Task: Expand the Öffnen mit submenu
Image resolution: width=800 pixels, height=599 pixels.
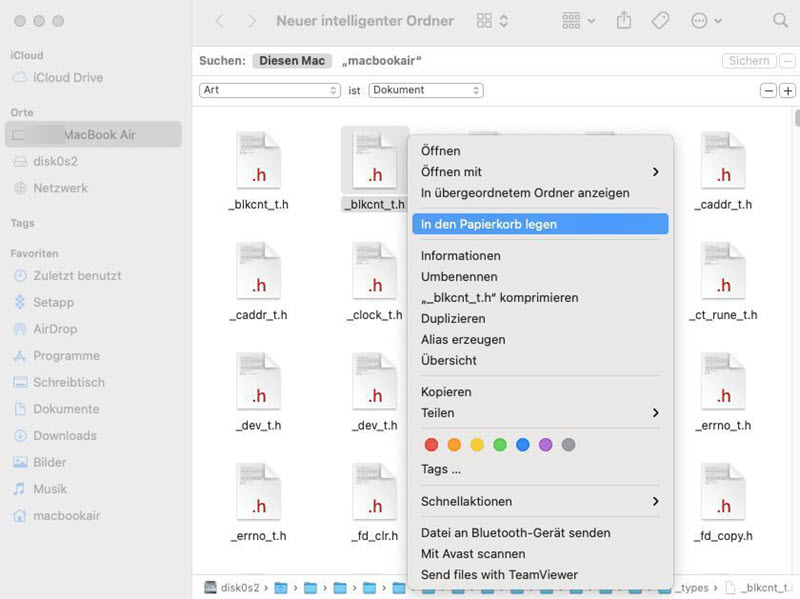Action: pyautogui.click(x=540, y=171)
